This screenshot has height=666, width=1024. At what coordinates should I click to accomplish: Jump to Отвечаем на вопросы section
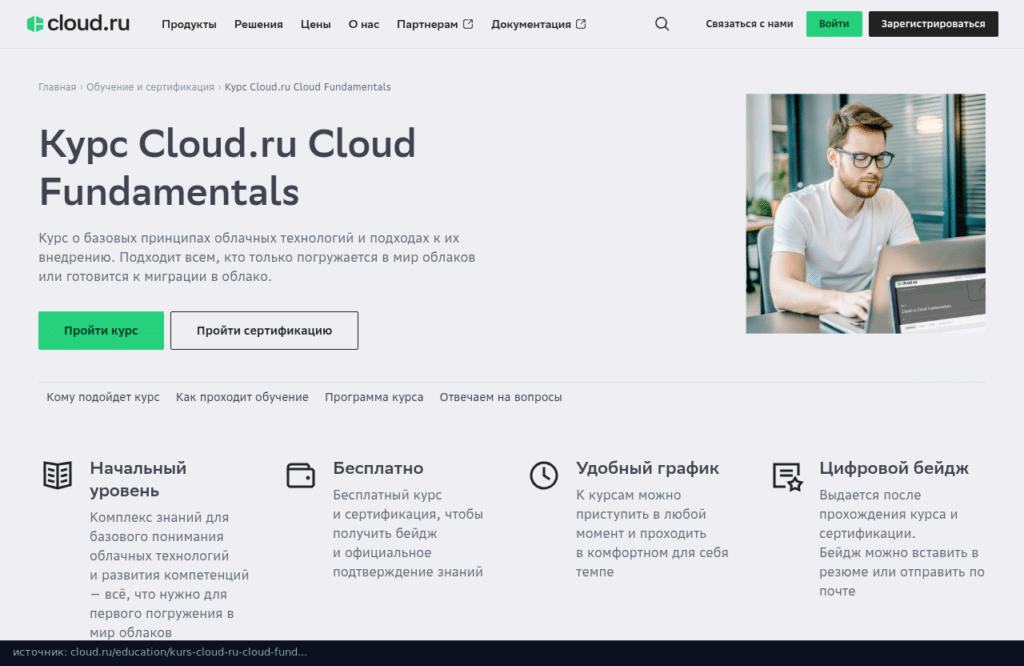coord(500,397)
